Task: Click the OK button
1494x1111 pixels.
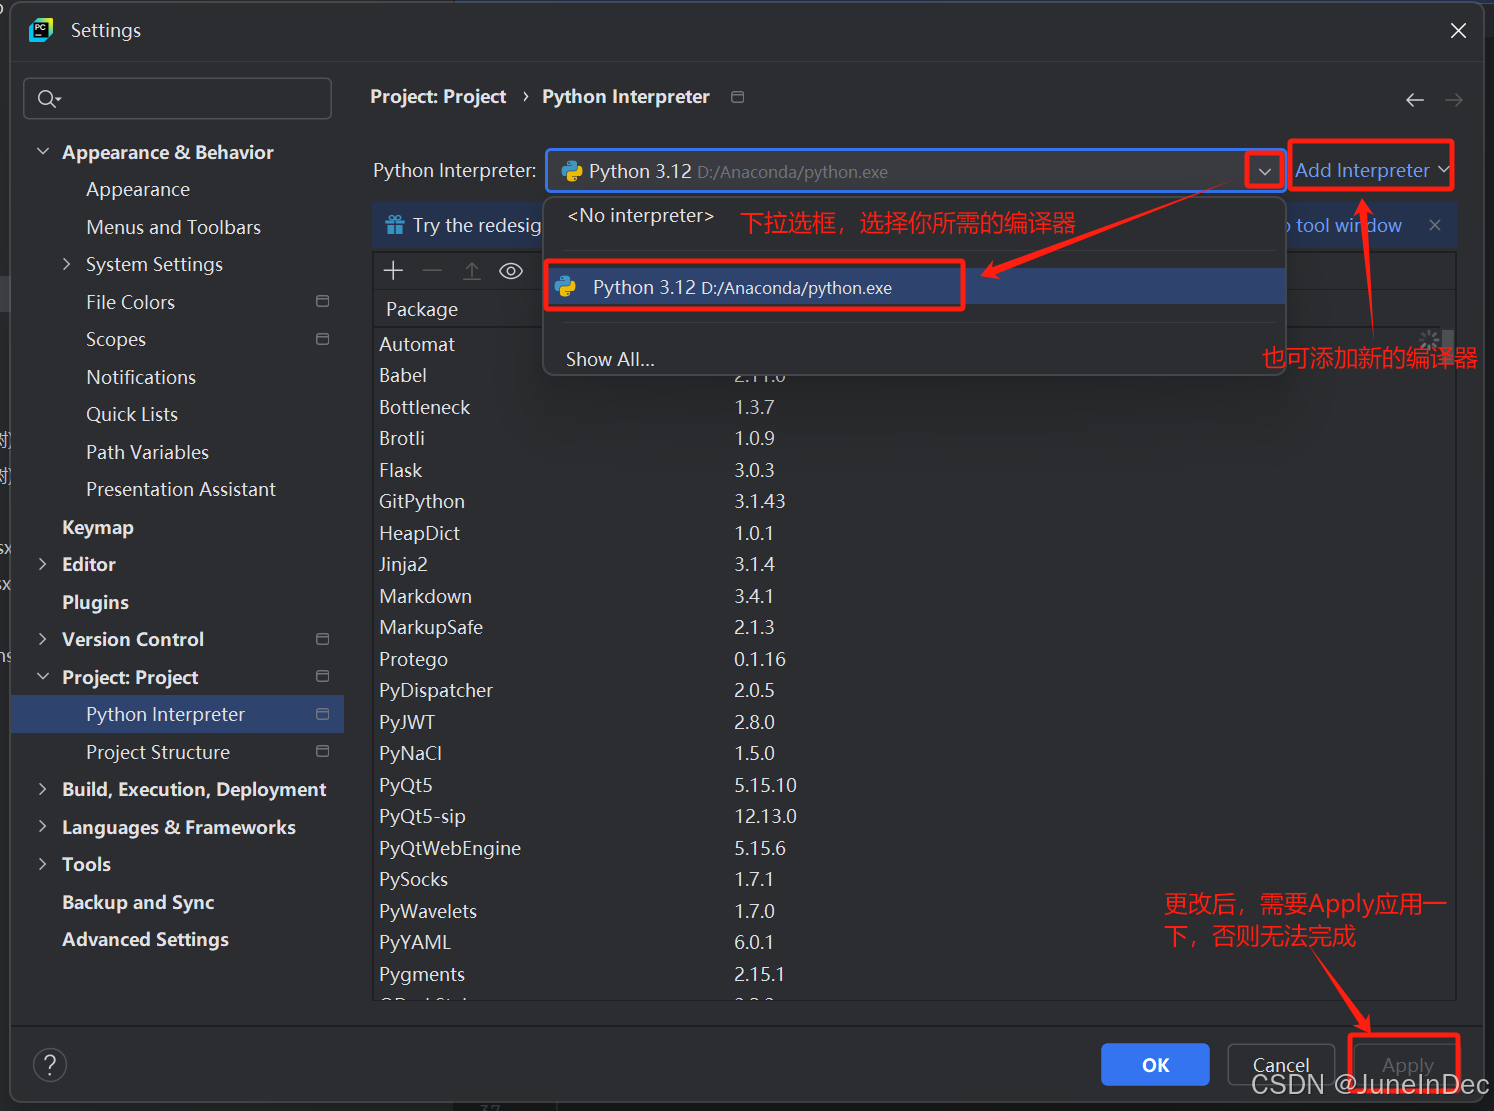Action: [1155, 1065]
